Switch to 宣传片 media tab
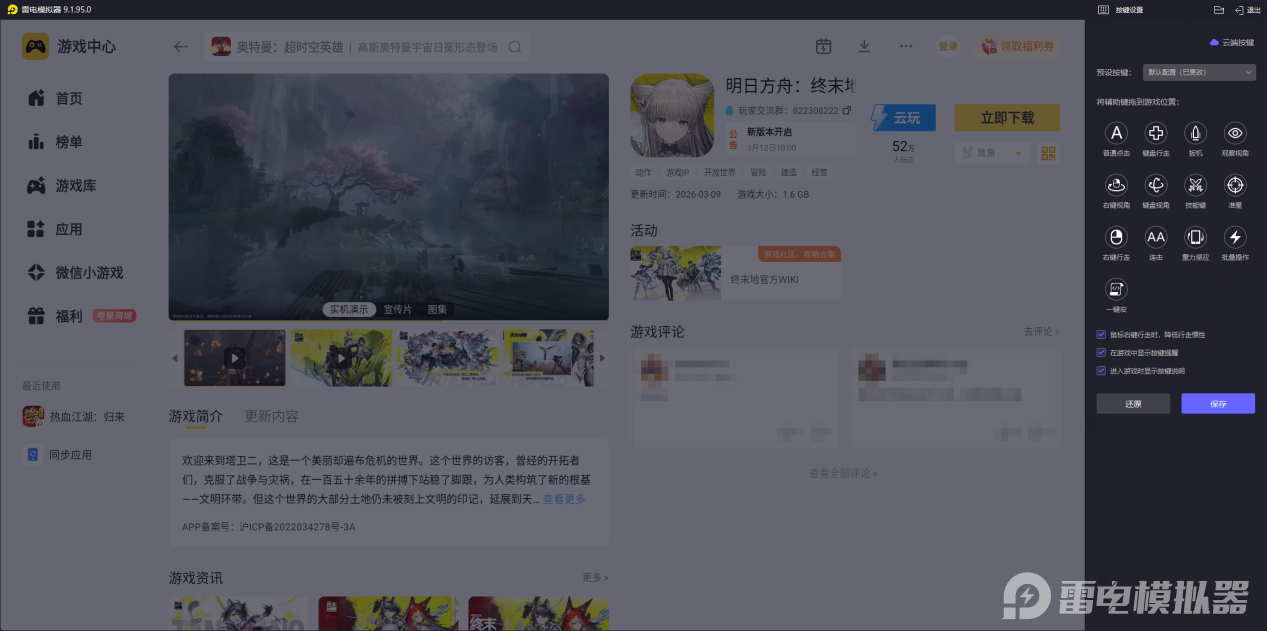Image resolution: width=1267 pixels, height=631 pixels. point(397,309)
